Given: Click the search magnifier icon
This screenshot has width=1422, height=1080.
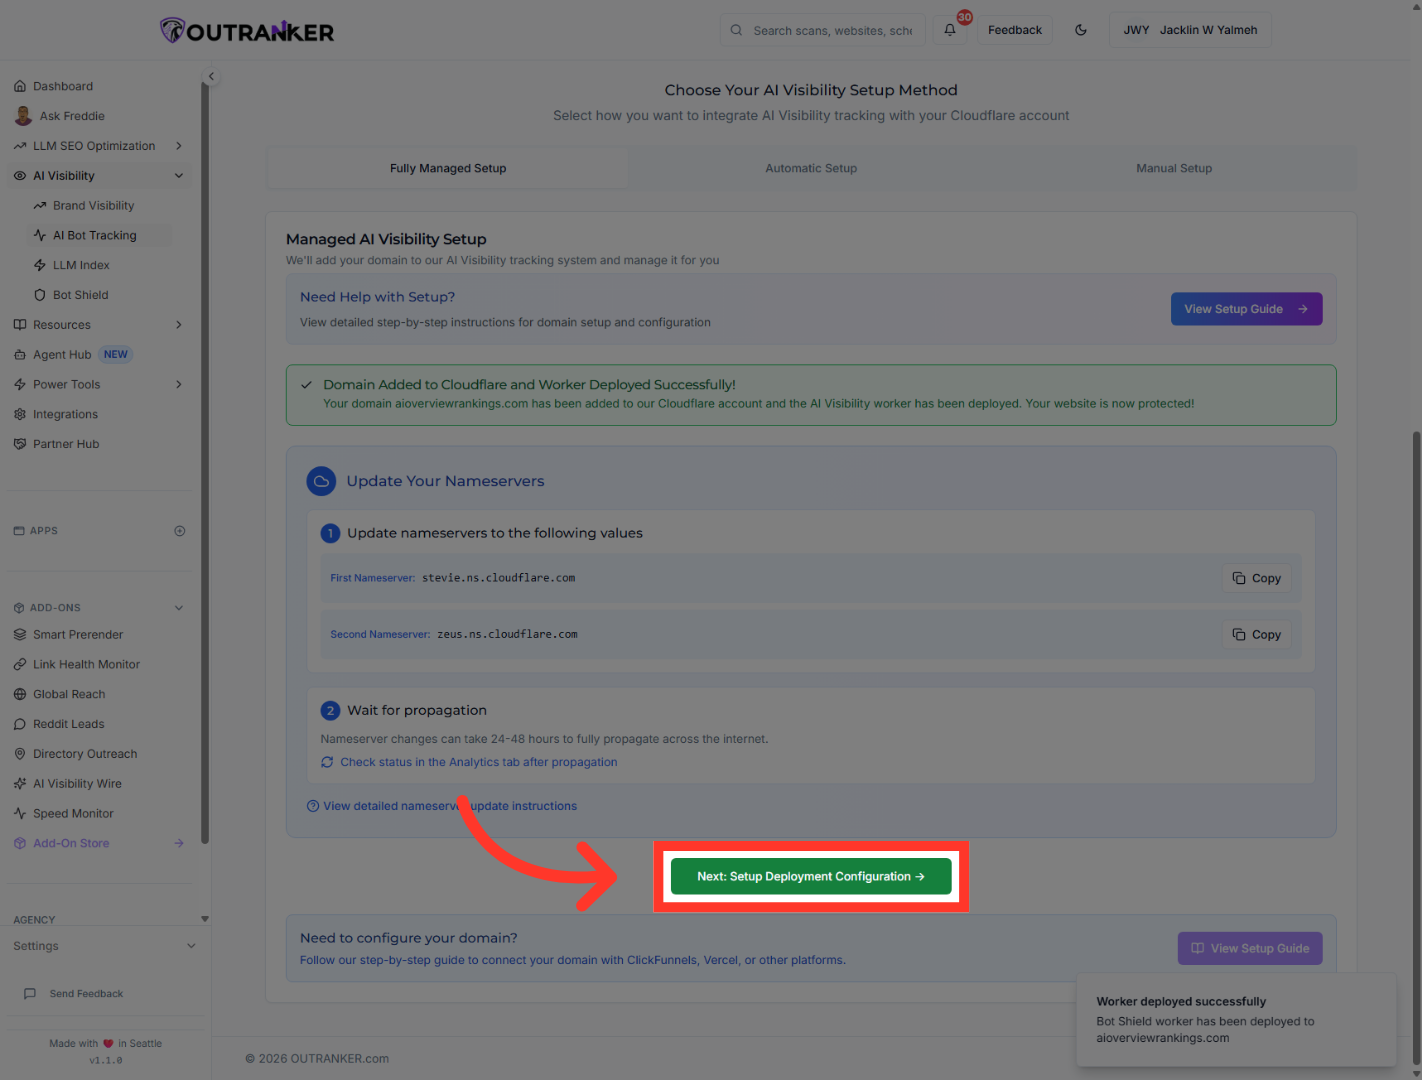Looking at the screenshot, I should point(736,30).
